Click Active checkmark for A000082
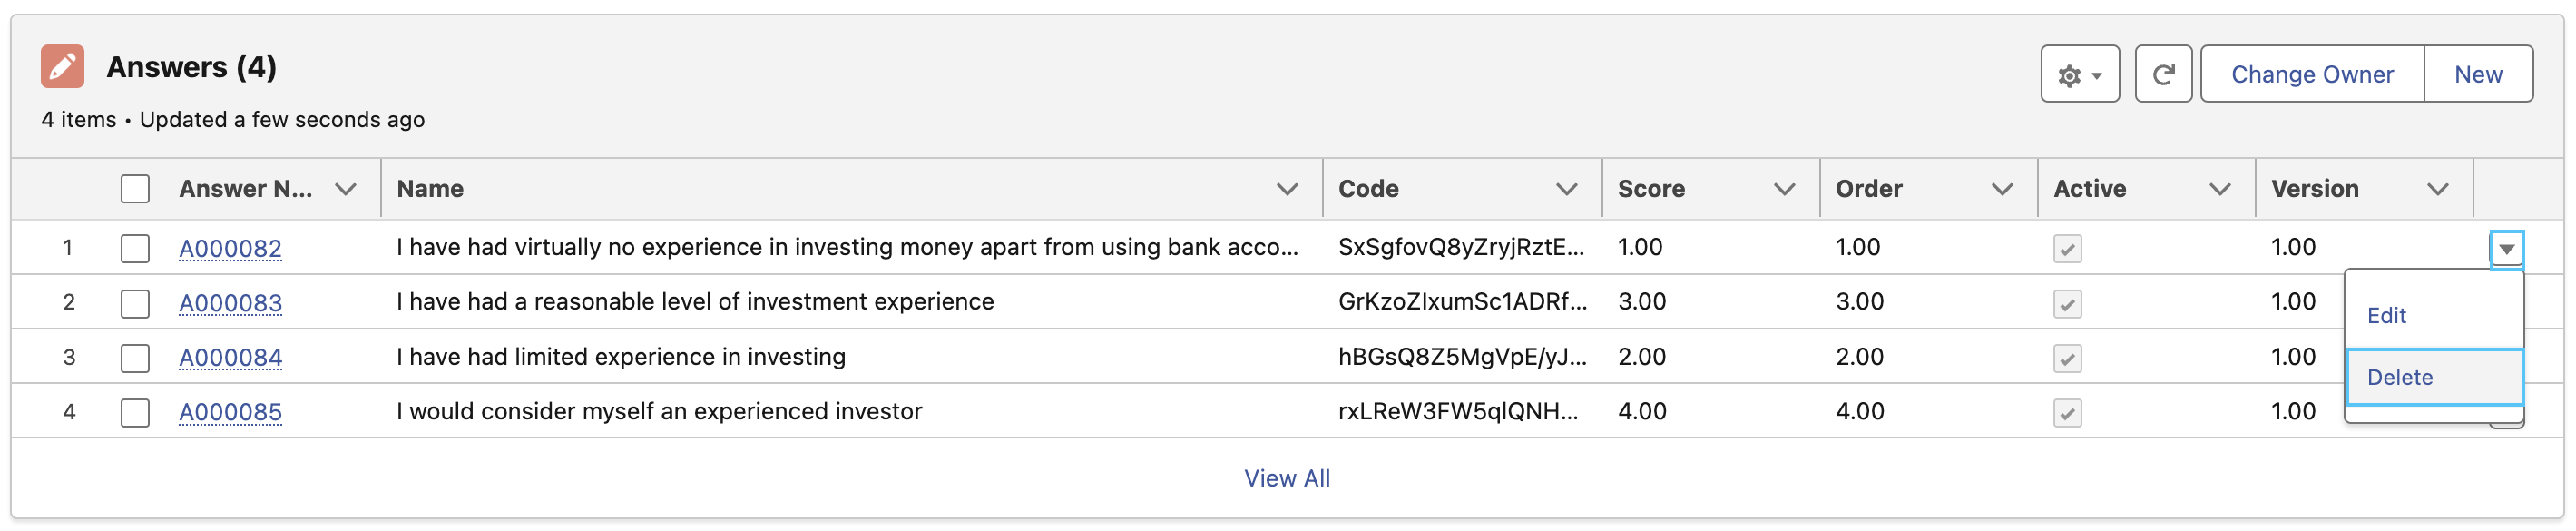Image resolution: width=2576 pixels, height=531 pixels. pyautogui.click(x=2067, y=249)
